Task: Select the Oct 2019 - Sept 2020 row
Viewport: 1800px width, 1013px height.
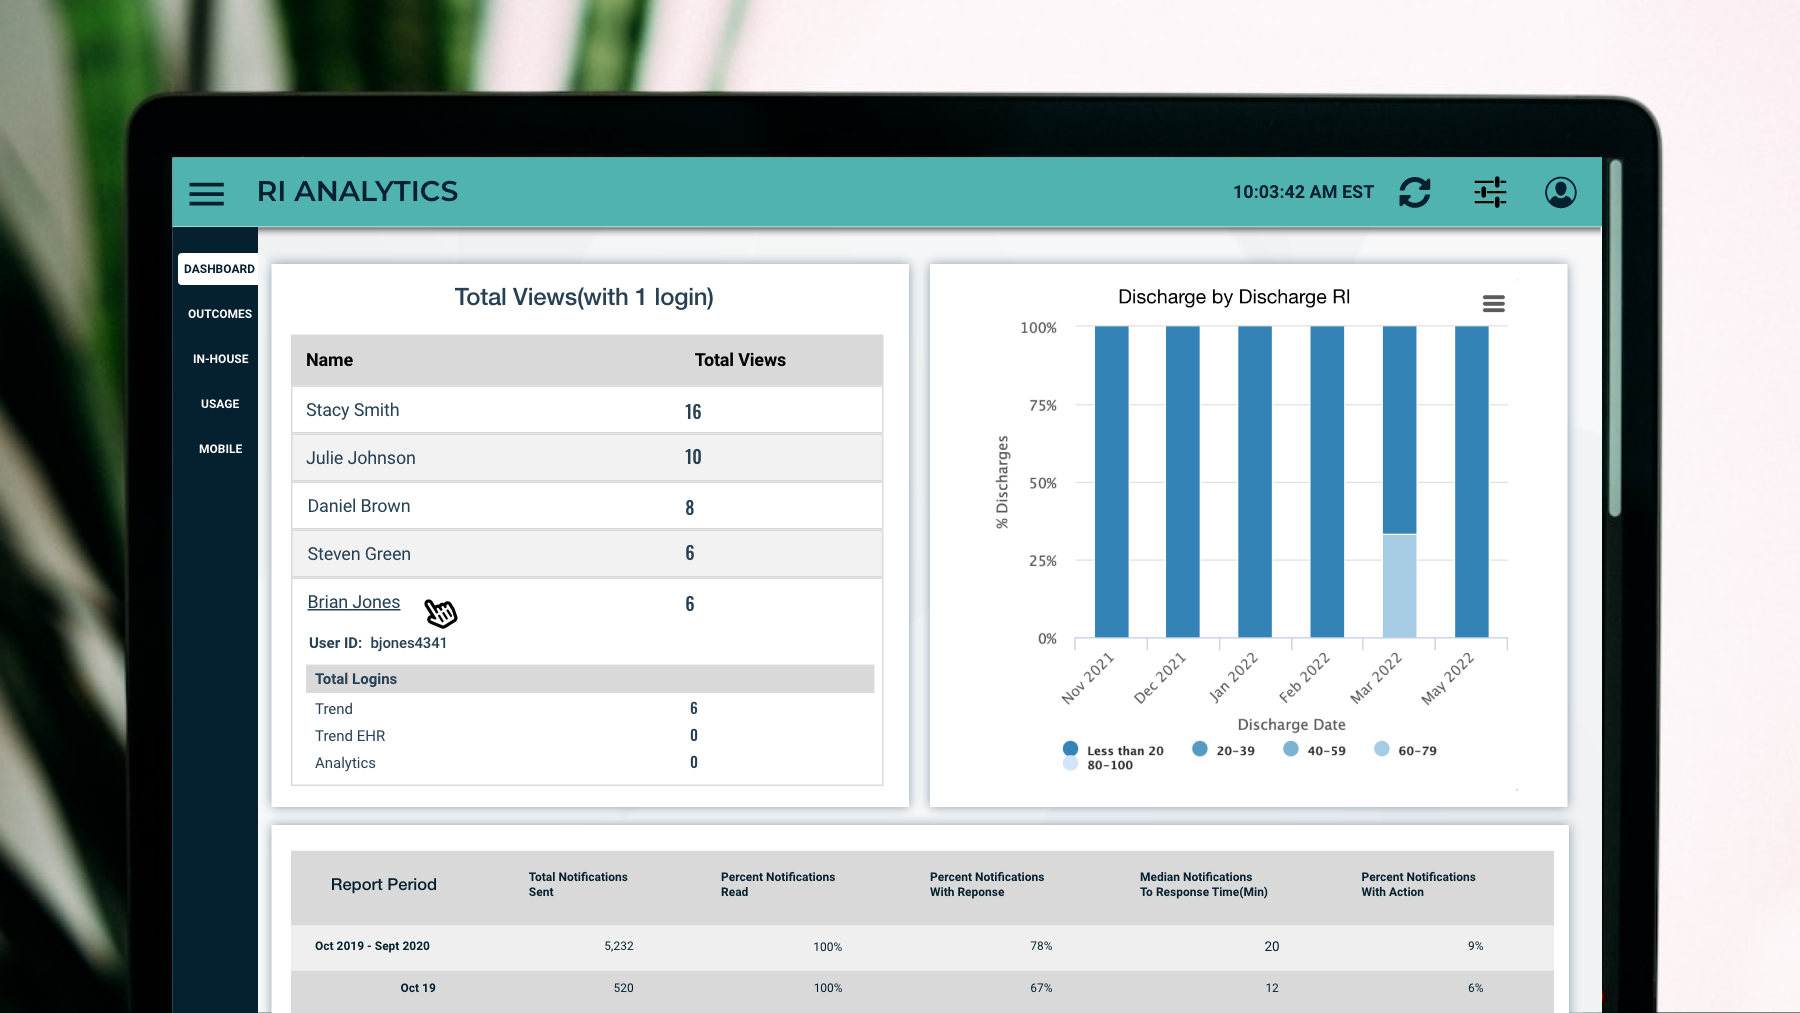Action: (x=922, y=946)
